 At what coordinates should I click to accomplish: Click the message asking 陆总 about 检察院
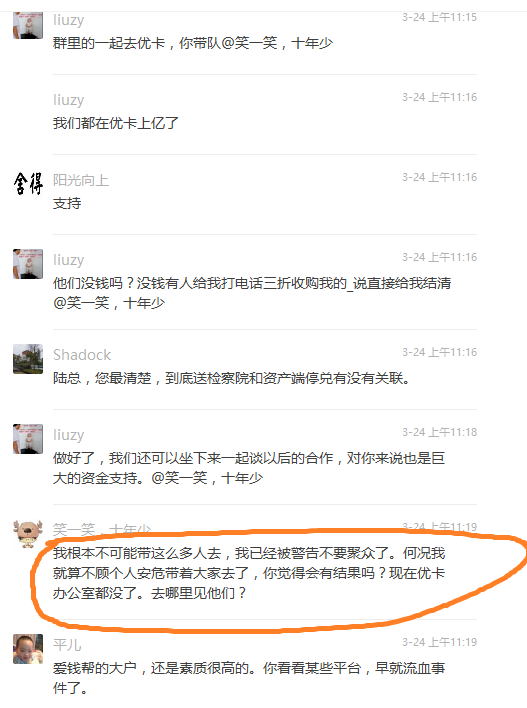[x=231, y=378]
